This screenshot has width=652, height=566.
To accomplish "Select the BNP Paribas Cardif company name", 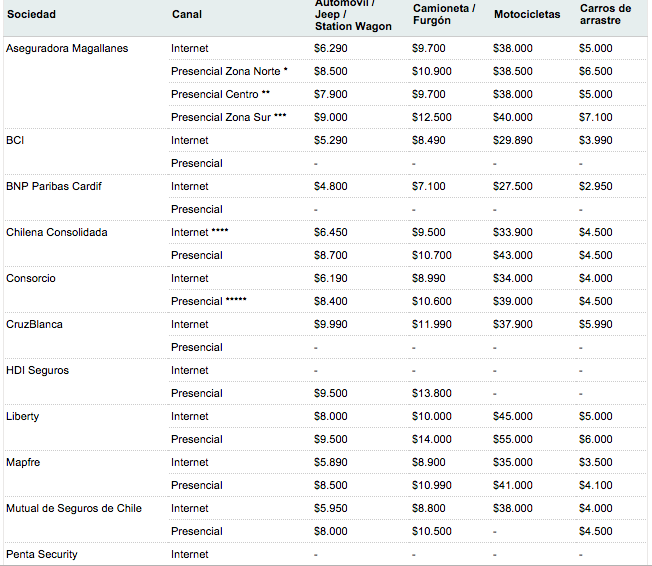I will click(x=54, y=186).
